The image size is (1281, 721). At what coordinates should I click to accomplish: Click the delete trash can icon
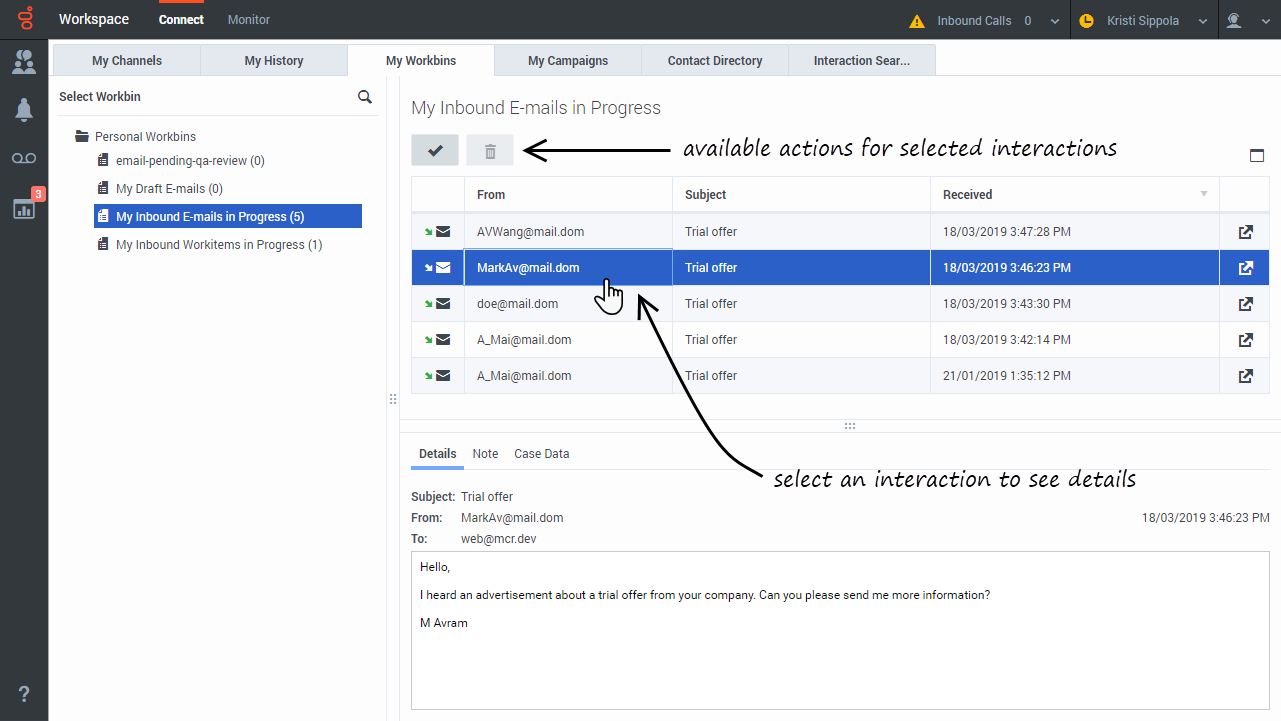click(x=490, y=150)
